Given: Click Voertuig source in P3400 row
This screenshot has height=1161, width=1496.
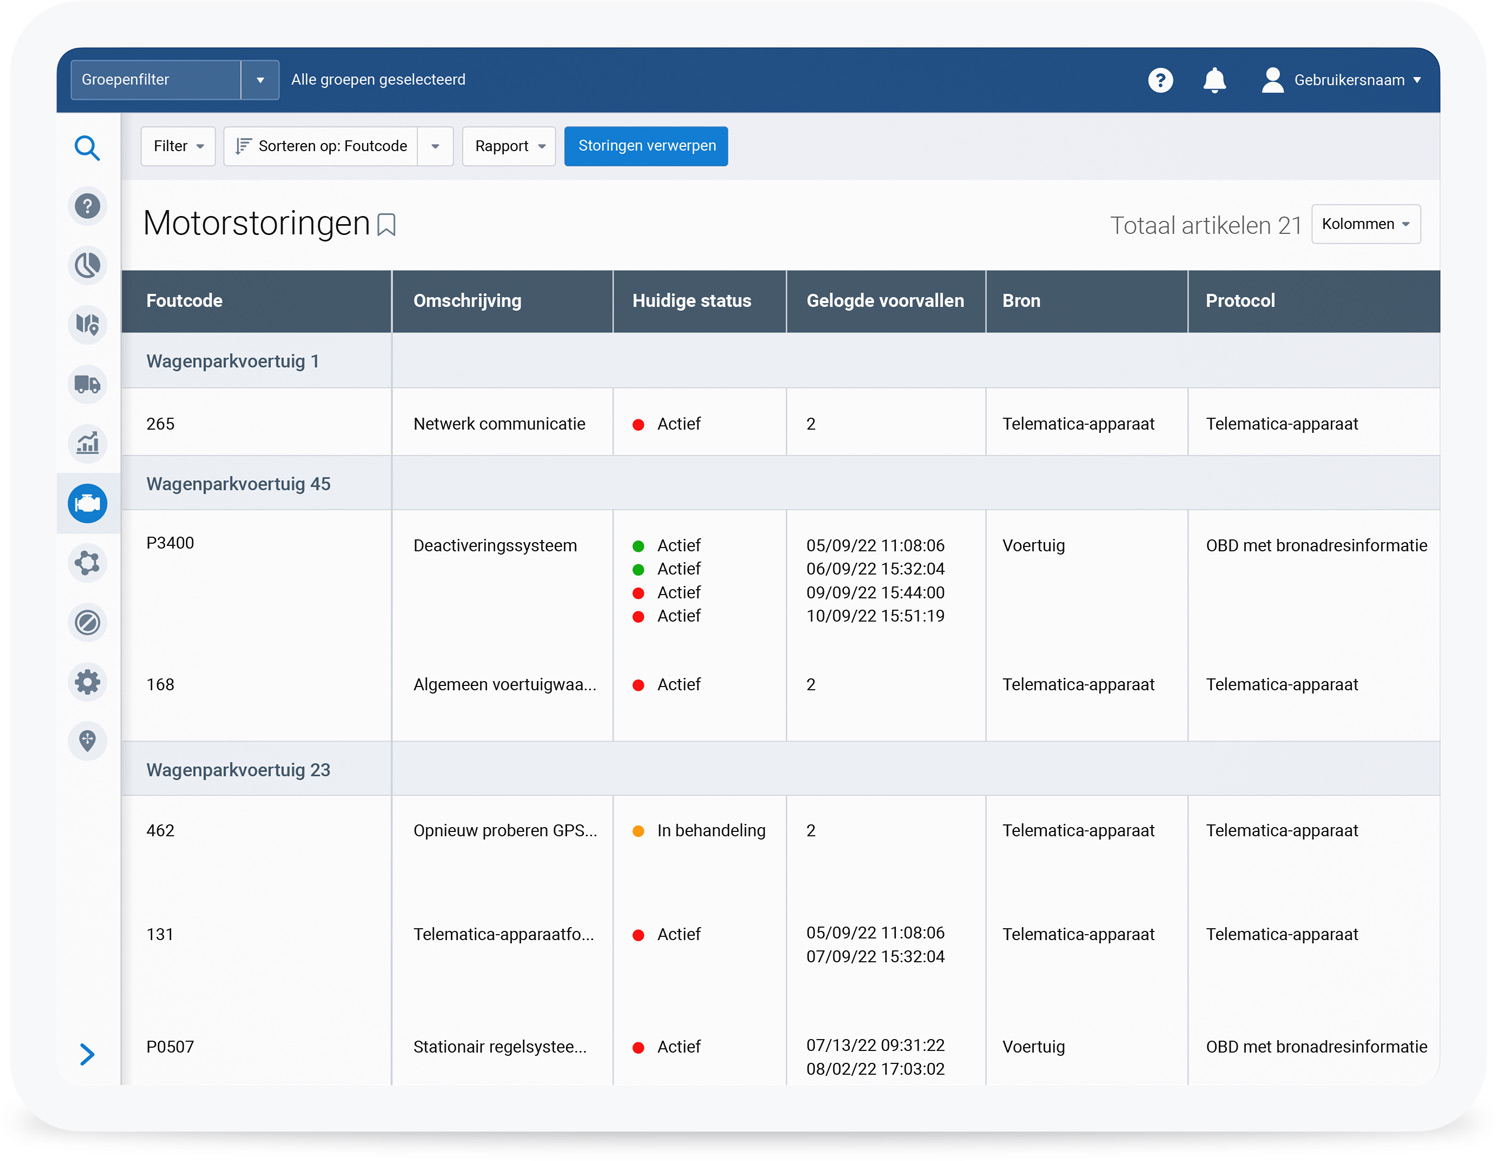Looking at the screenshot, I should pos(1033,546).
